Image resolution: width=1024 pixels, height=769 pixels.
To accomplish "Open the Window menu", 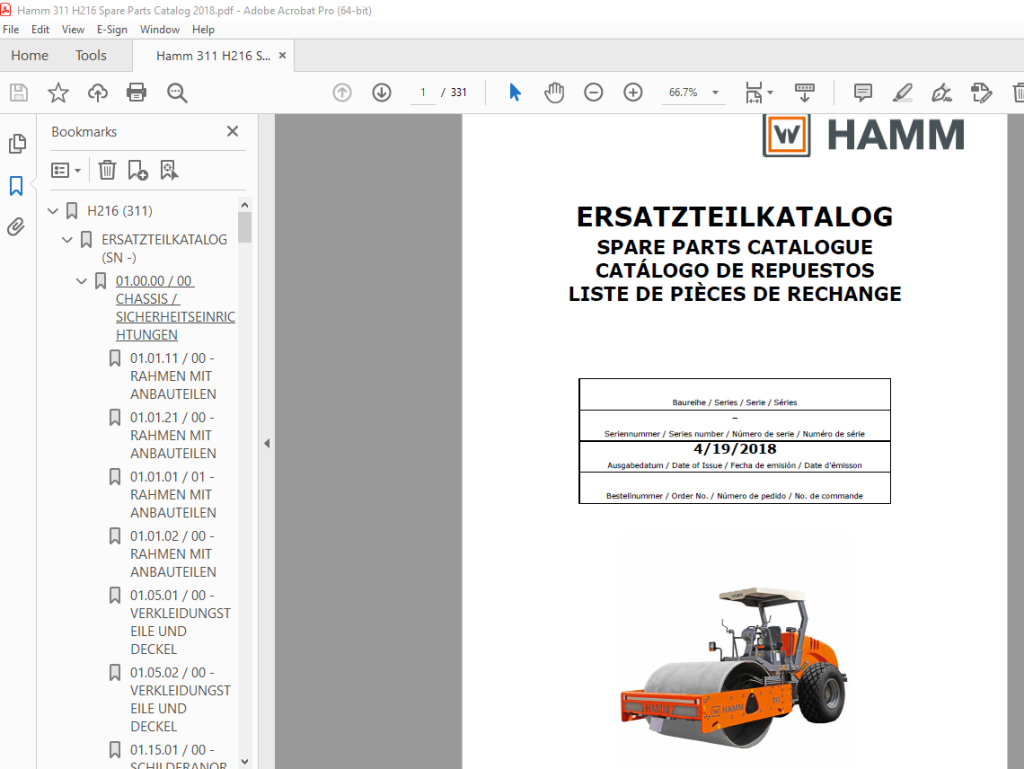I will point(159,29).
